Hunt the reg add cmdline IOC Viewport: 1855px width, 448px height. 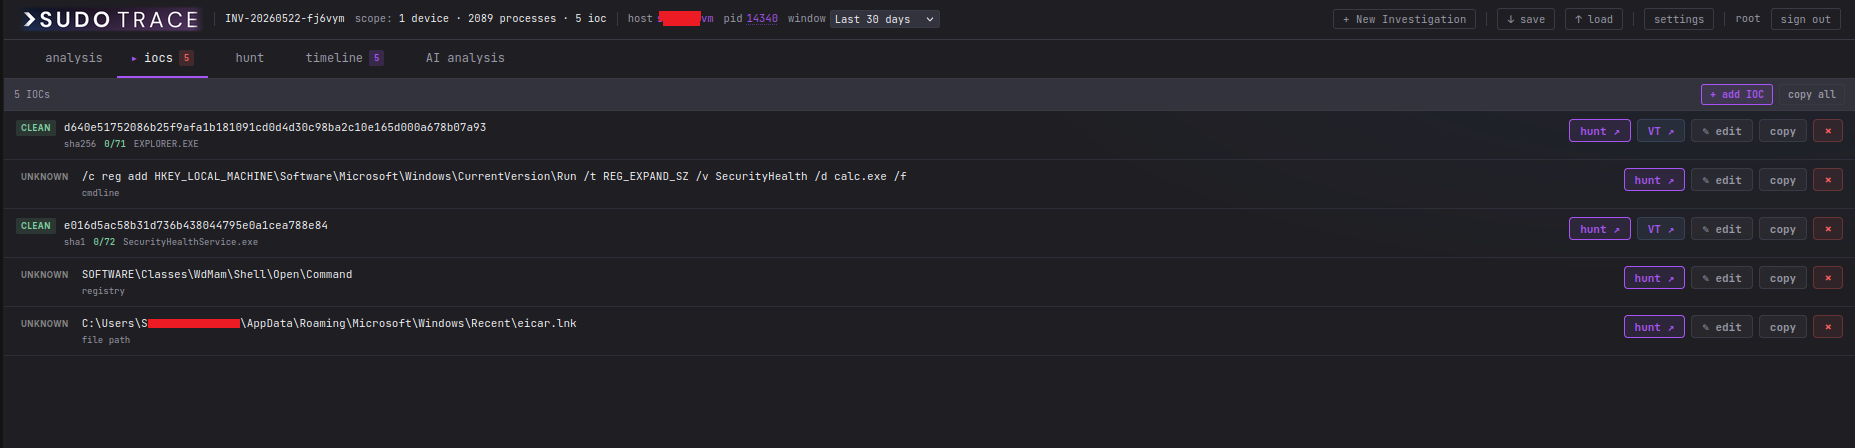tap(1654, 180)
